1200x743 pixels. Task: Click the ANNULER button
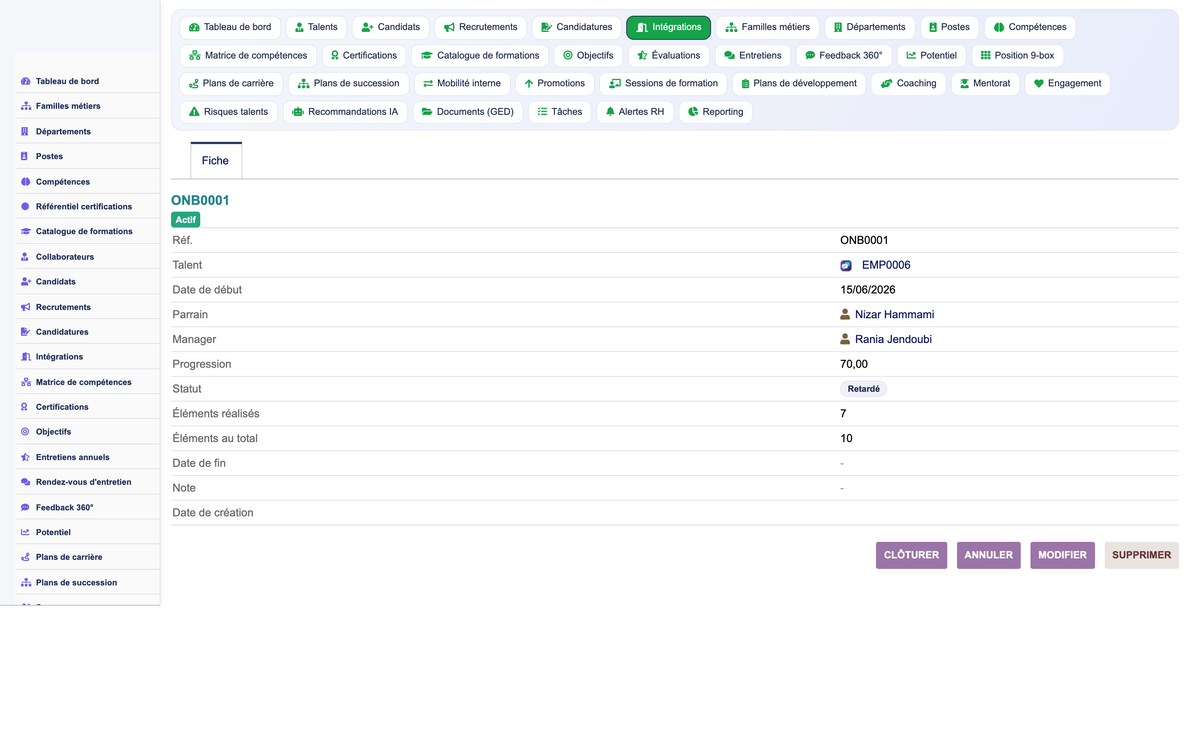coord(988,555)
